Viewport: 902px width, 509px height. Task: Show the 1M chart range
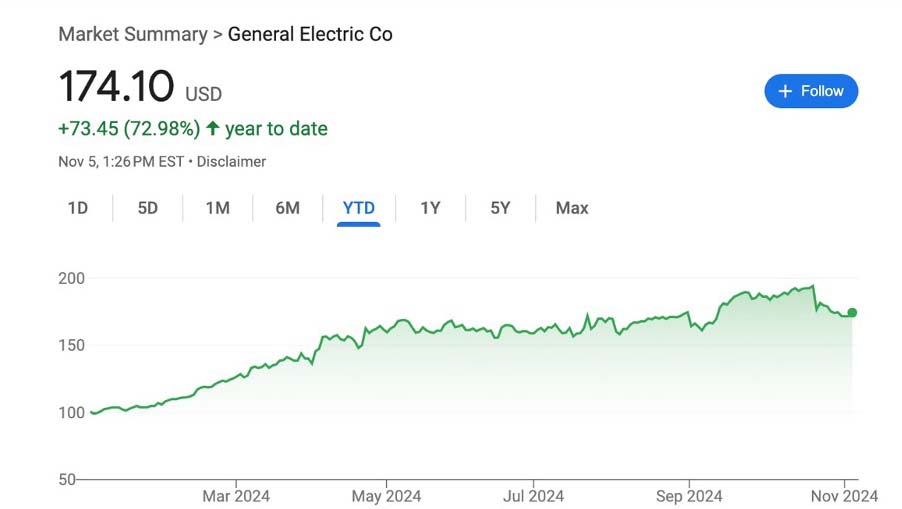click(217, 208)
